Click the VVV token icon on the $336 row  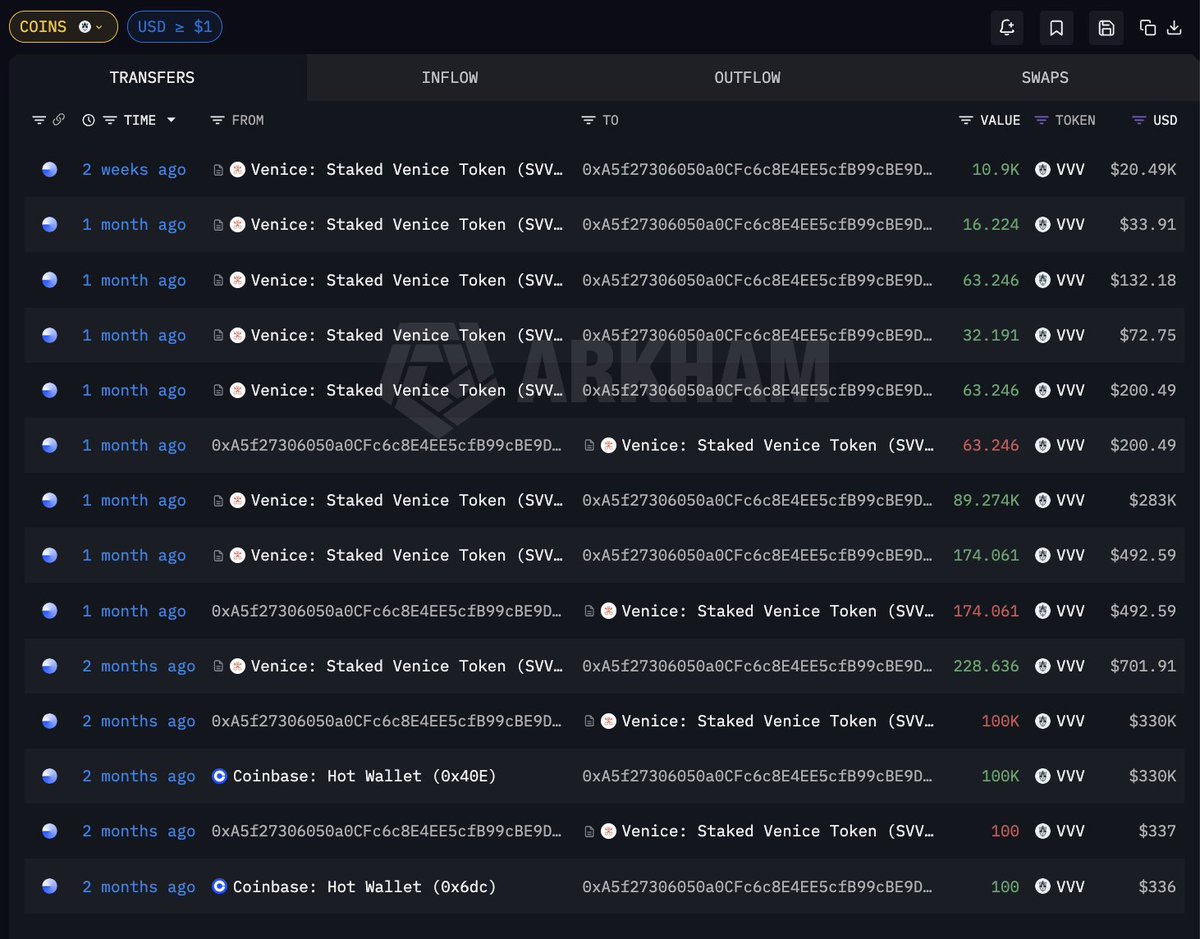tap(1043, 887)
